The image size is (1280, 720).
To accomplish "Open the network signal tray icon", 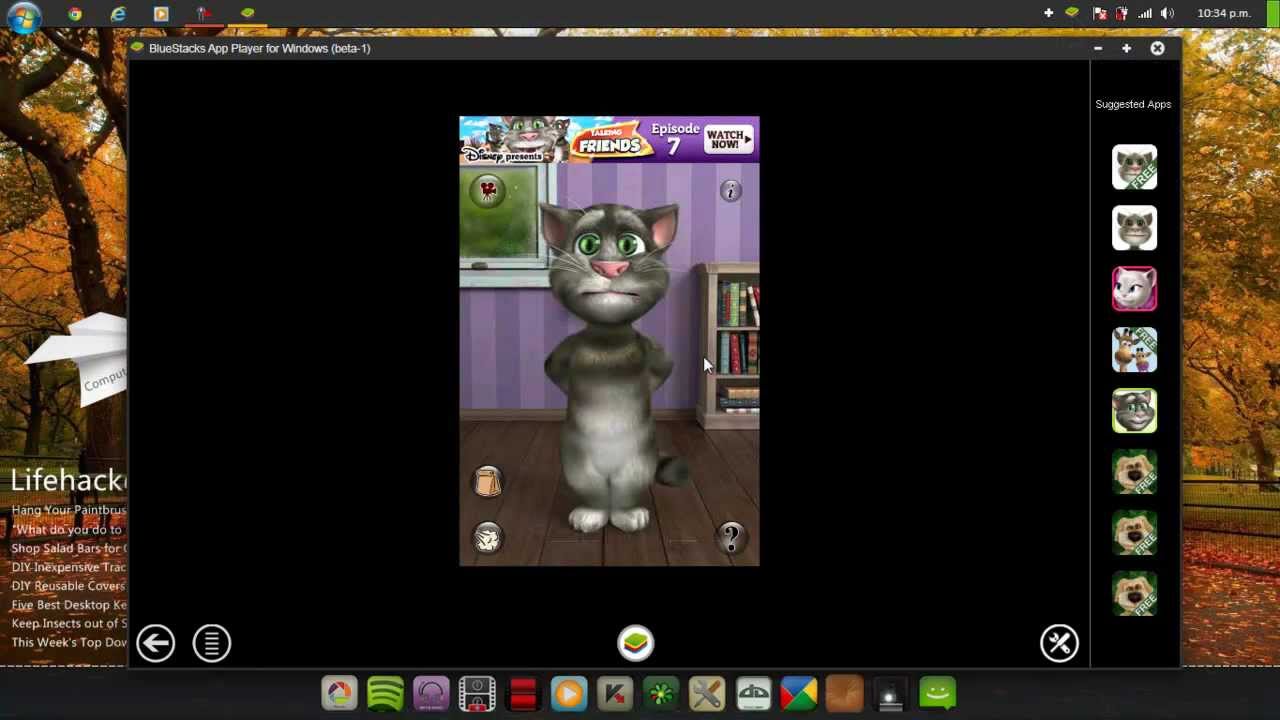I will pyautogui.click(x=1144, y=13).
